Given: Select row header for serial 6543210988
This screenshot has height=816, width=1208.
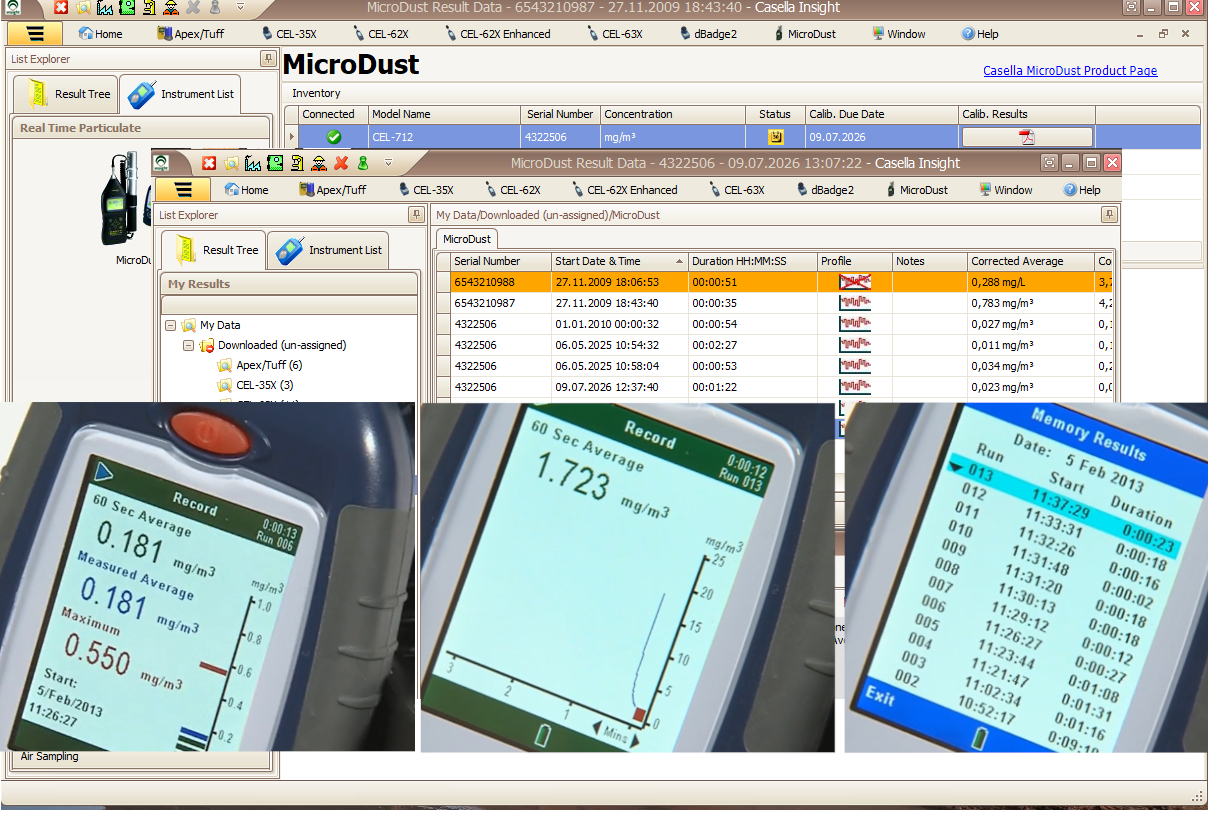Looking at the screenshot, I should click(x=443, y=282).
